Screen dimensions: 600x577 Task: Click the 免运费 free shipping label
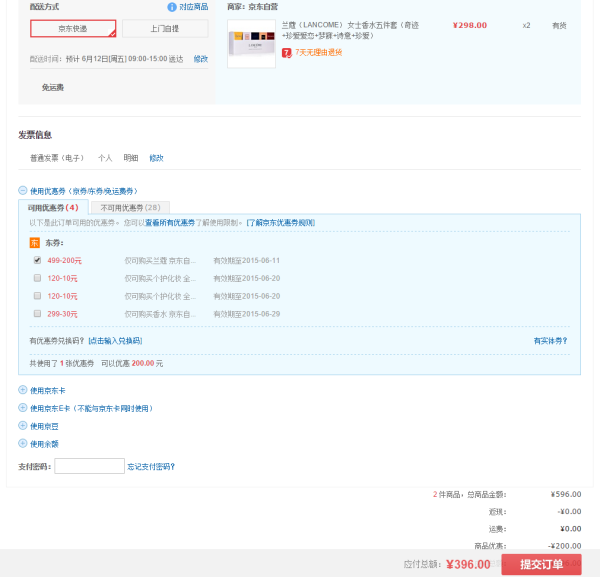[53, 88]
